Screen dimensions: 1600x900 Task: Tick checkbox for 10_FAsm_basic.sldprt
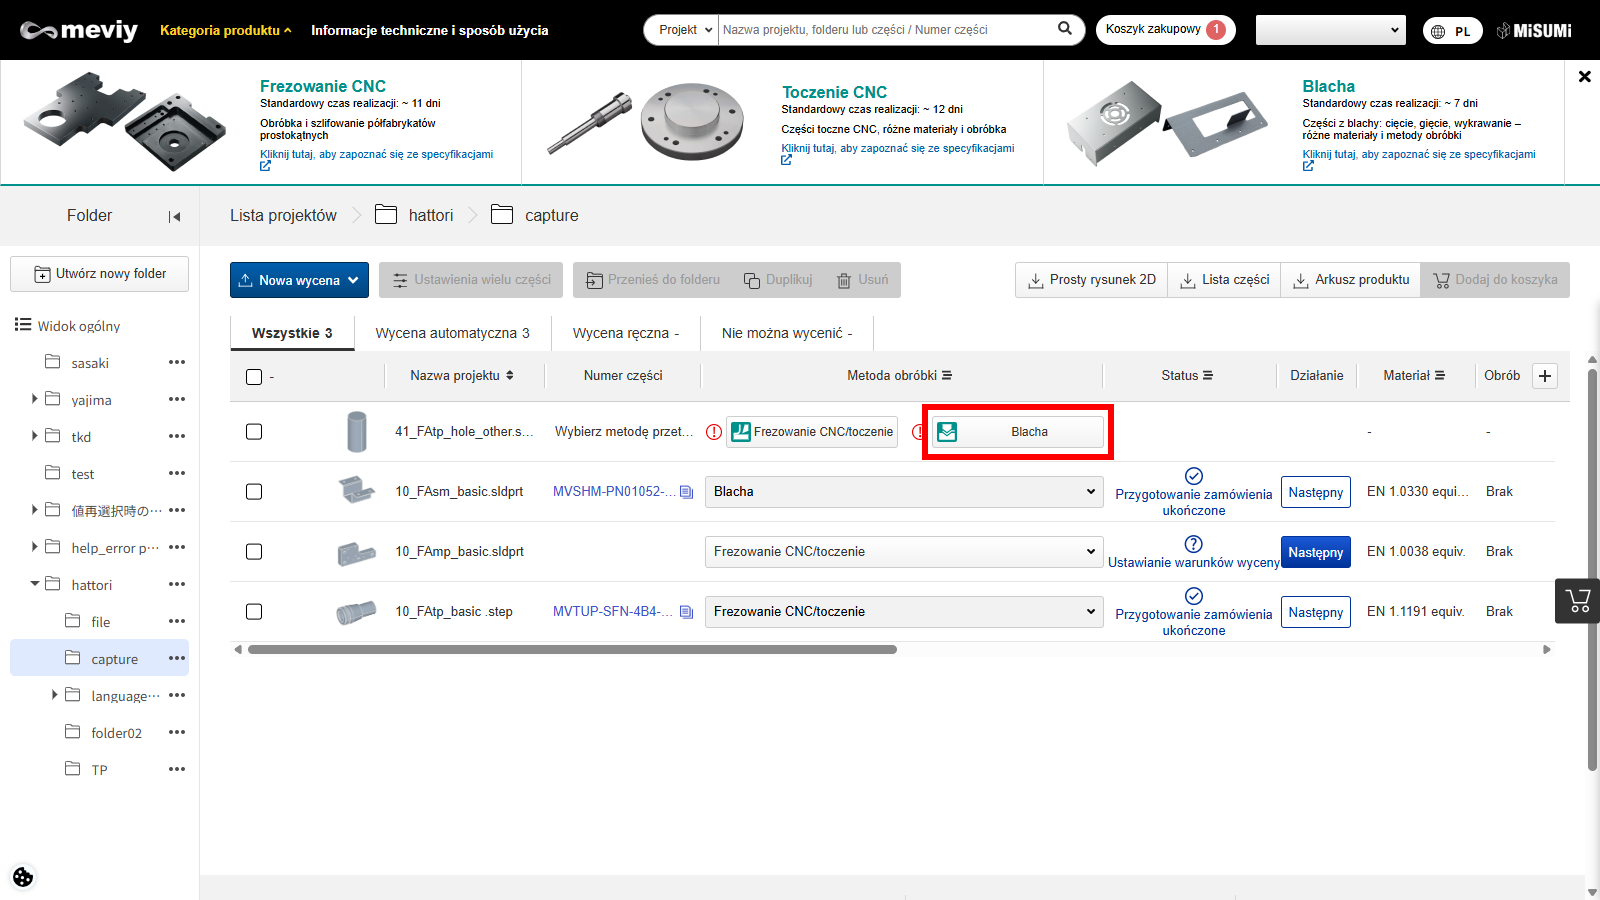(254, 492)
